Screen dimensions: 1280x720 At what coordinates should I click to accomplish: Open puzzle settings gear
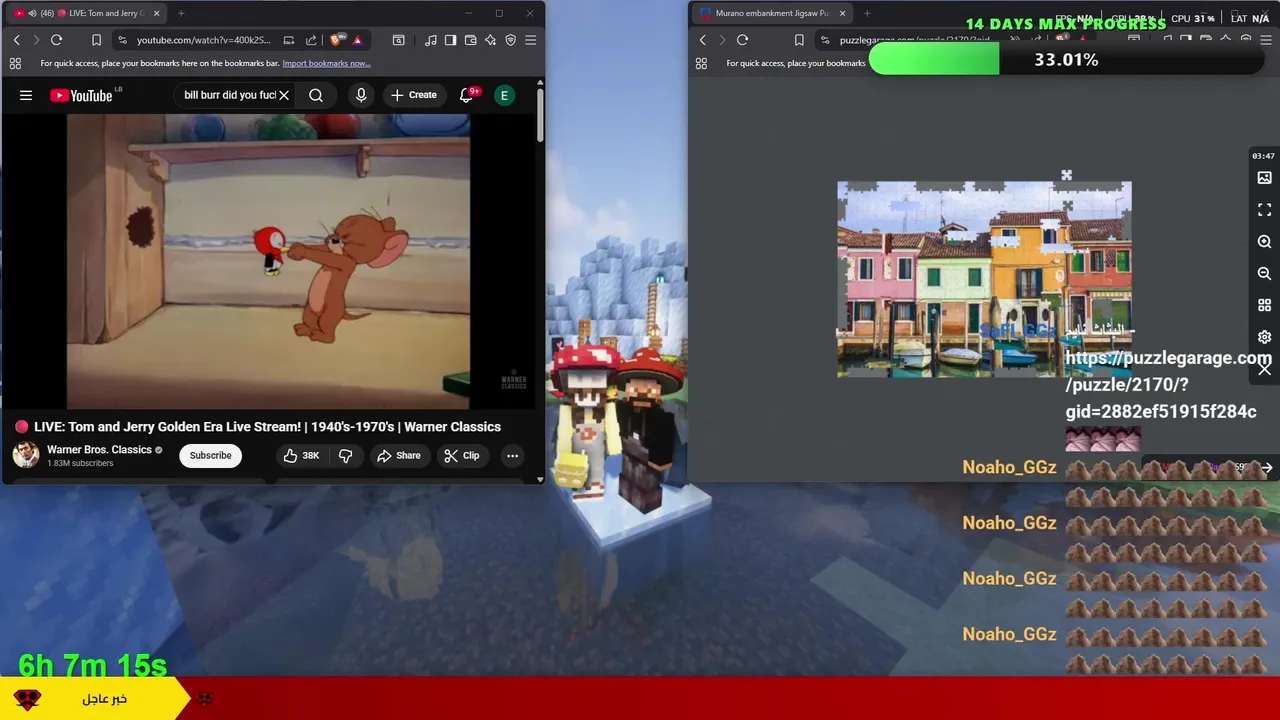1264,337
